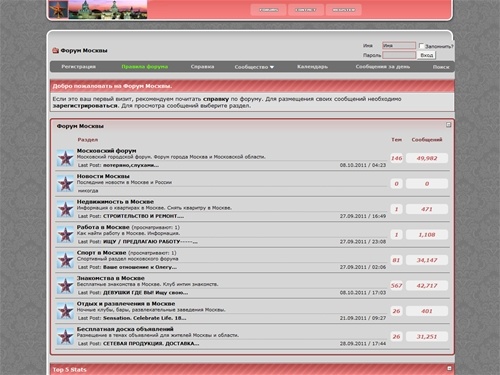500x375 pixels.
Task: Click the 49,982 messages count
Action: pyautogui.click(x=427, y=158)
